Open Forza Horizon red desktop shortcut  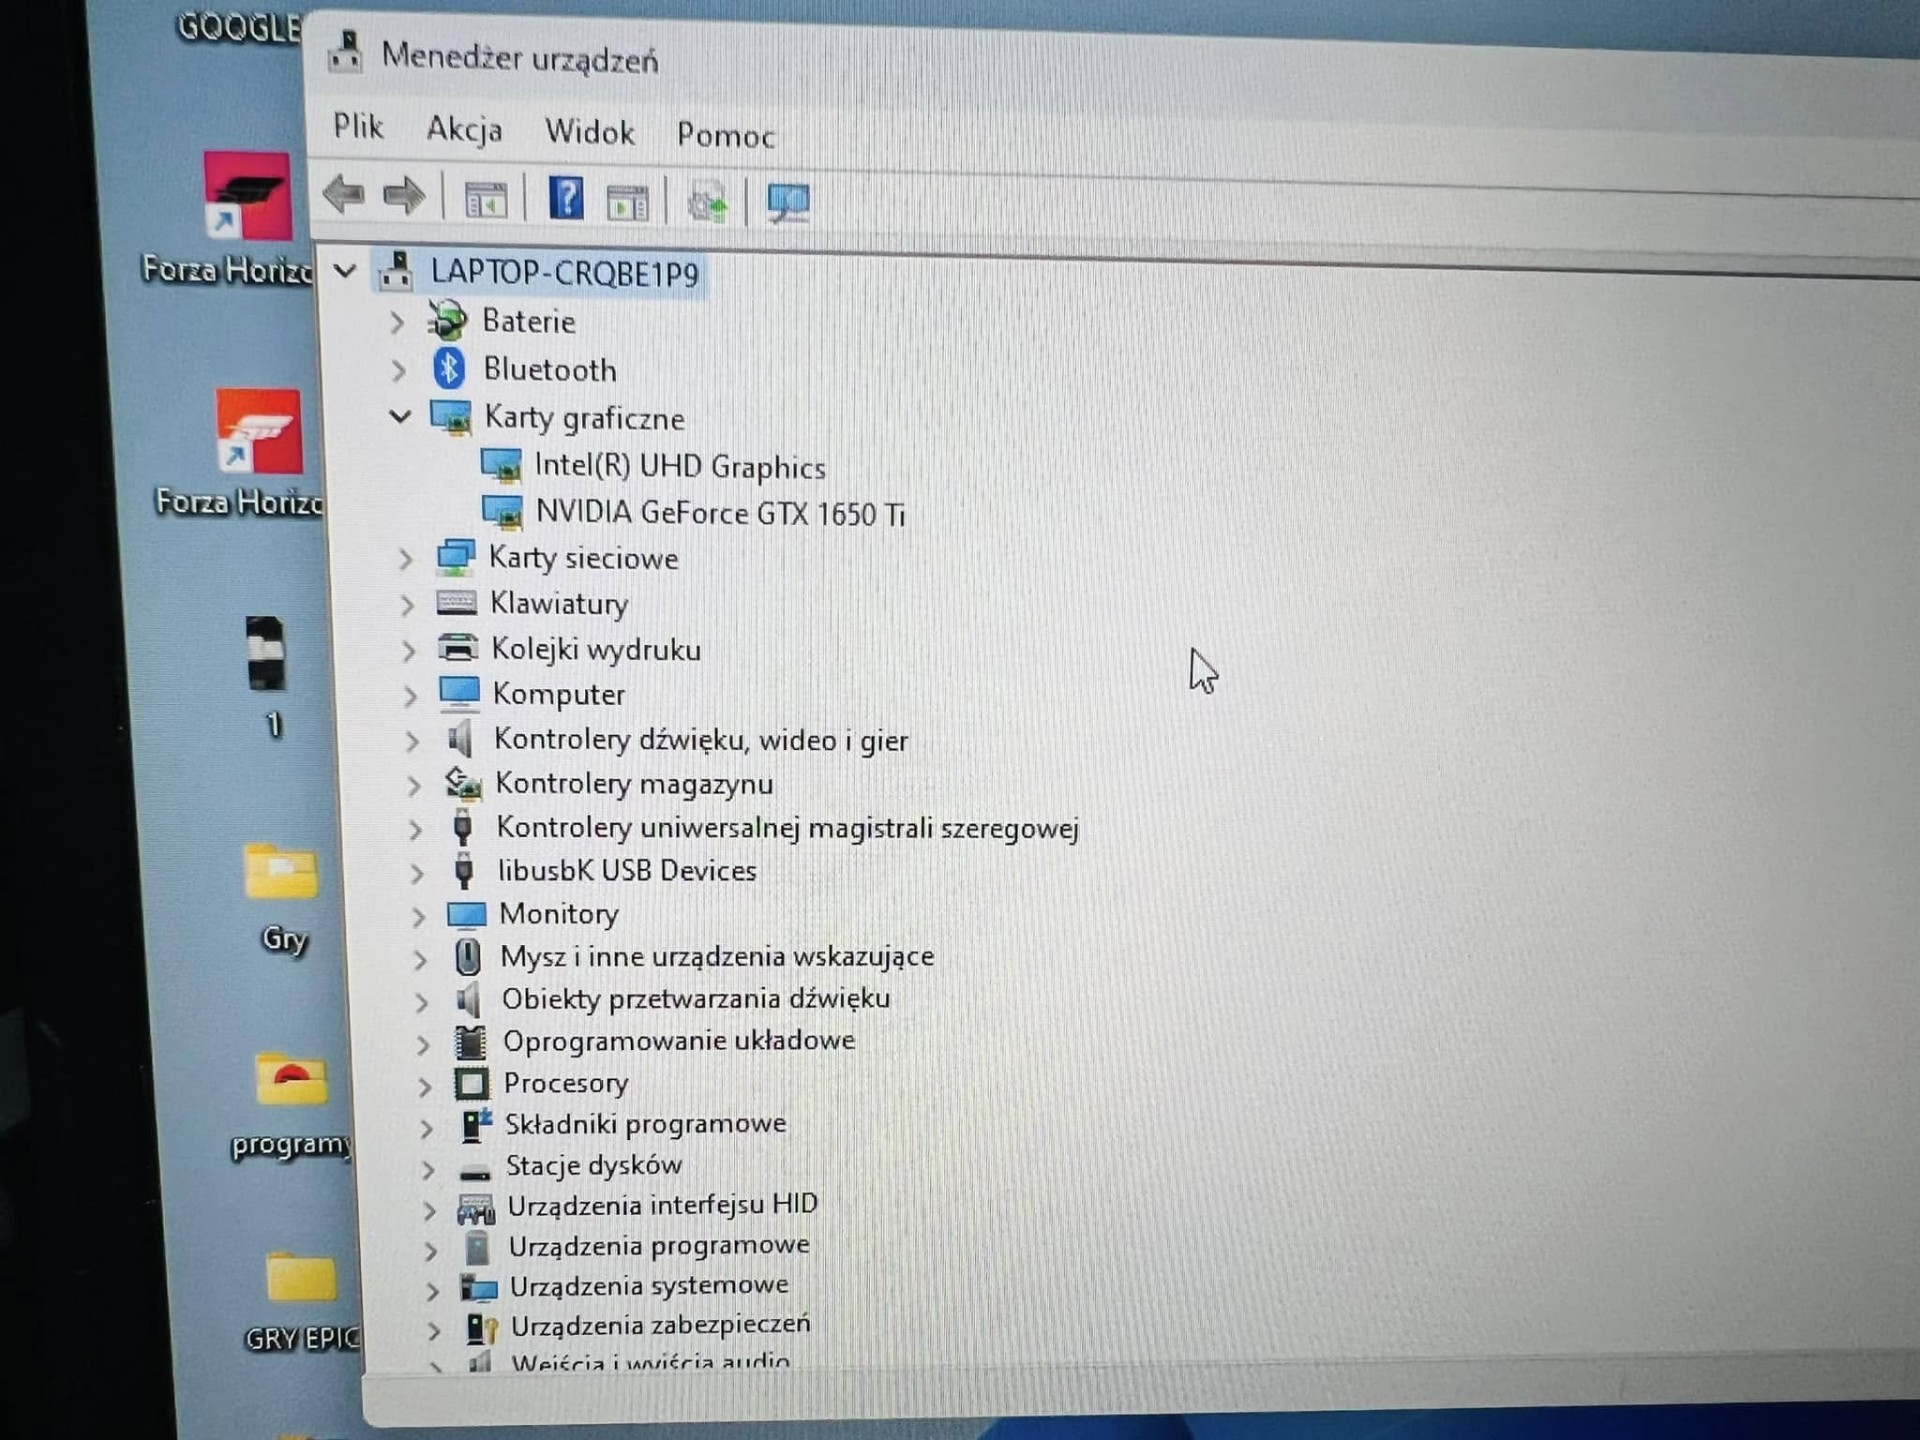click(259, 433)
